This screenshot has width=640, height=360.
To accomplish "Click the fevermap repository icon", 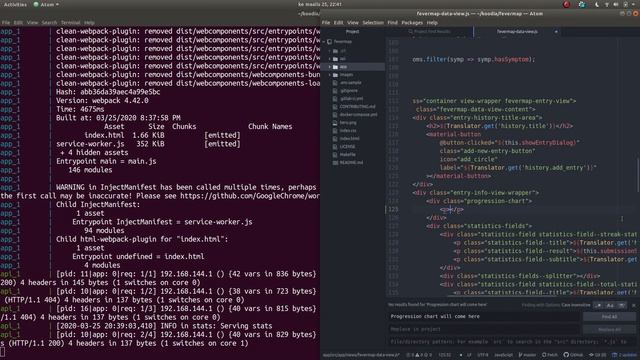I will (x=330, y=42).
